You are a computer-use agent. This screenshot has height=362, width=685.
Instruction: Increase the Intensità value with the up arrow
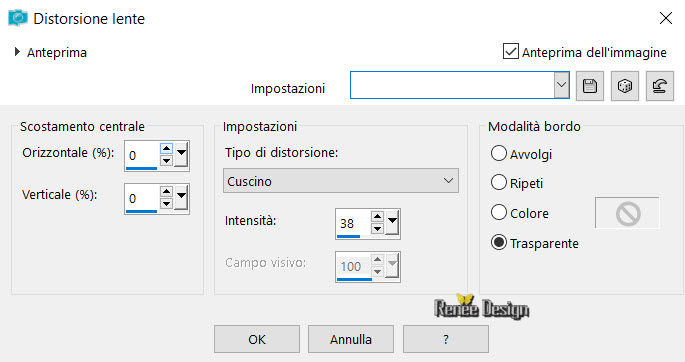[x=377, y=217]
